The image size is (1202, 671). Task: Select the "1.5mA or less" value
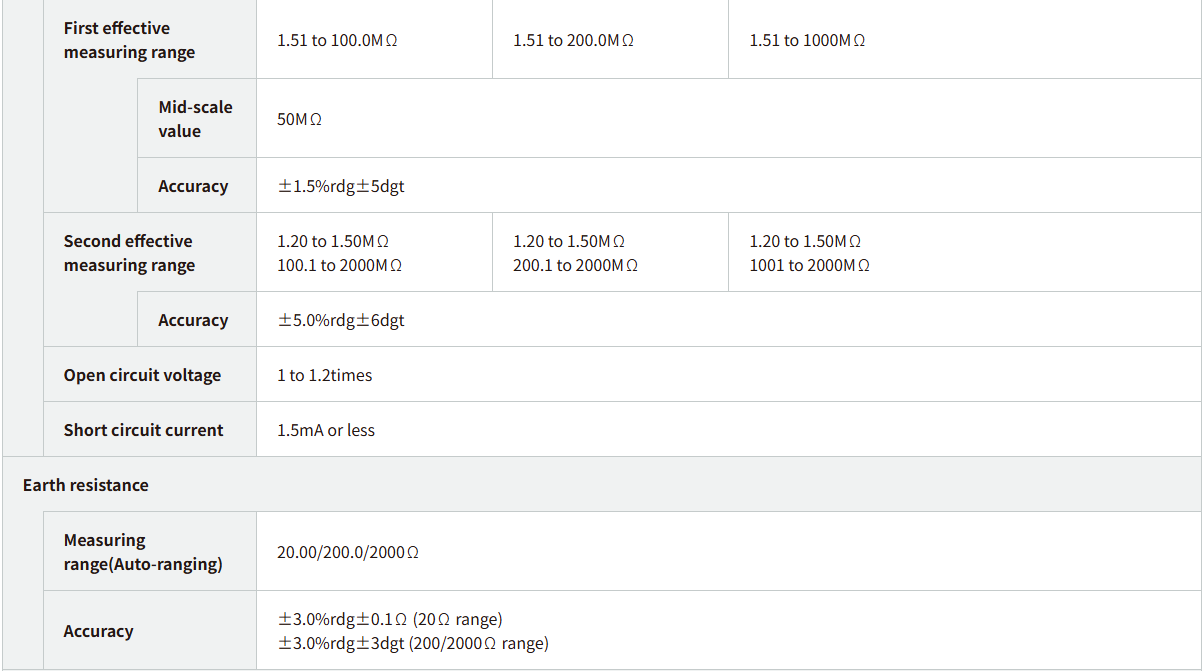[x=326, y=430]
